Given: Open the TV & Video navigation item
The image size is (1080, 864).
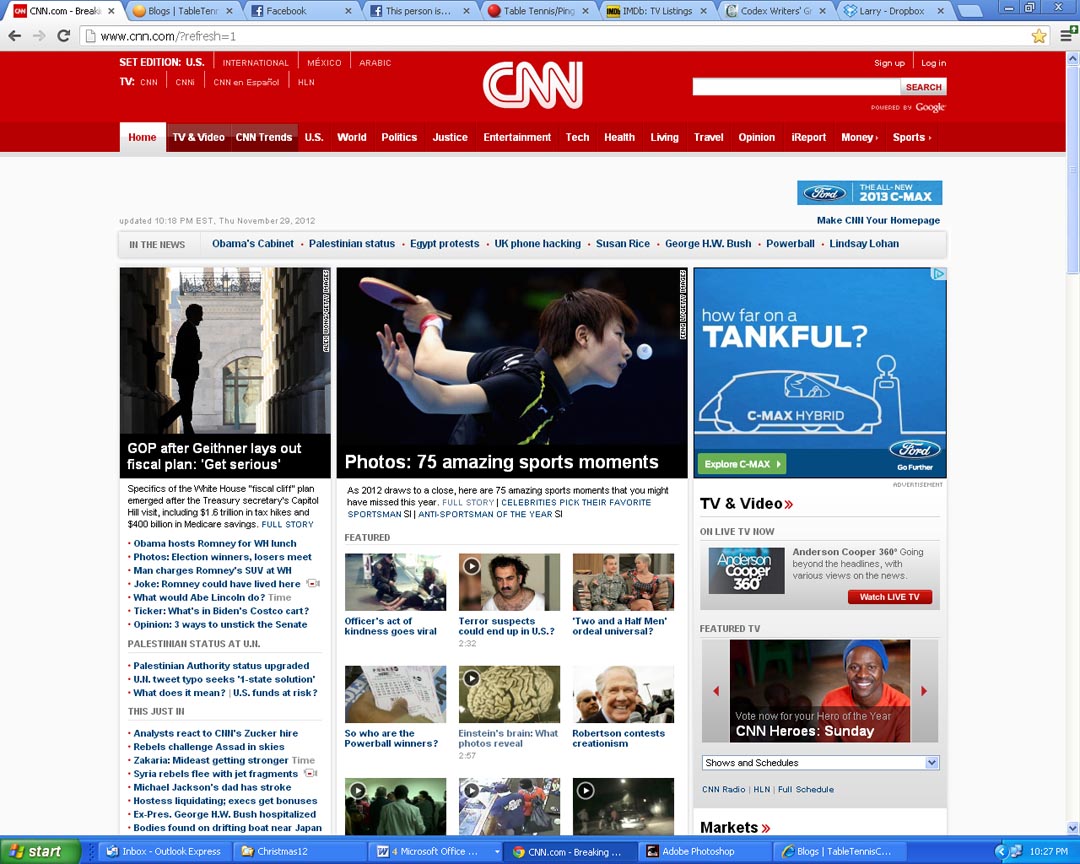Looking at the screenshot, I should click(198, 137).
